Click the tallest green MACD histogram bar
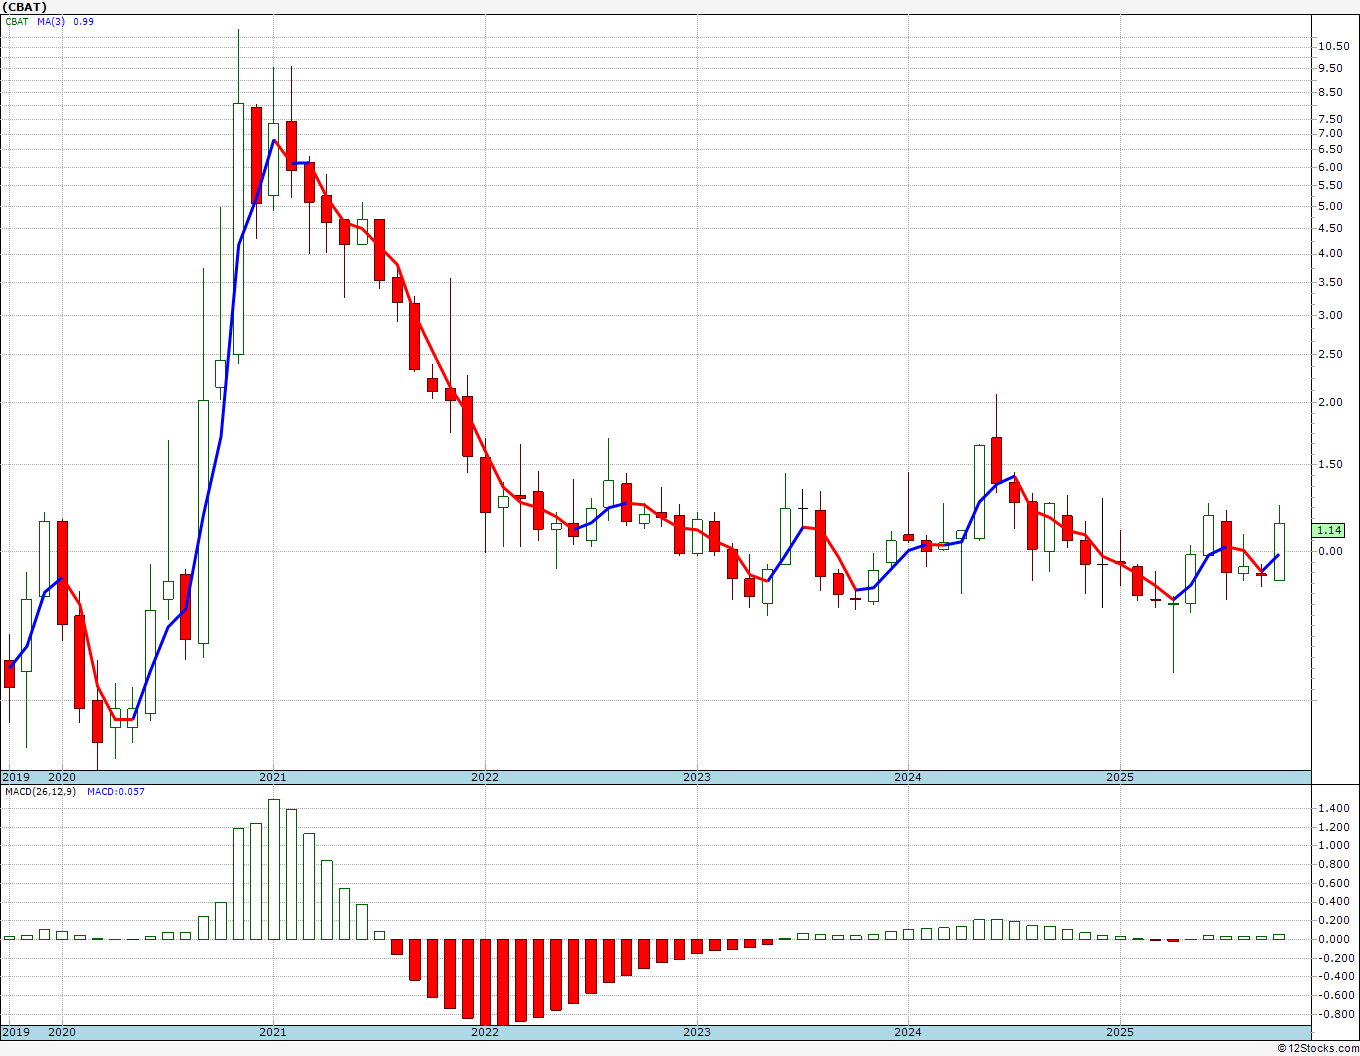The image size is (1360, 1056). coord(274,869)
